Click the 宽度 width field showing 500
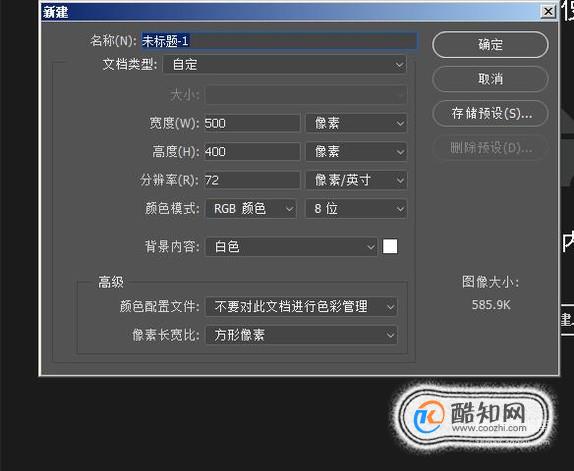 (x=252, y=123)
